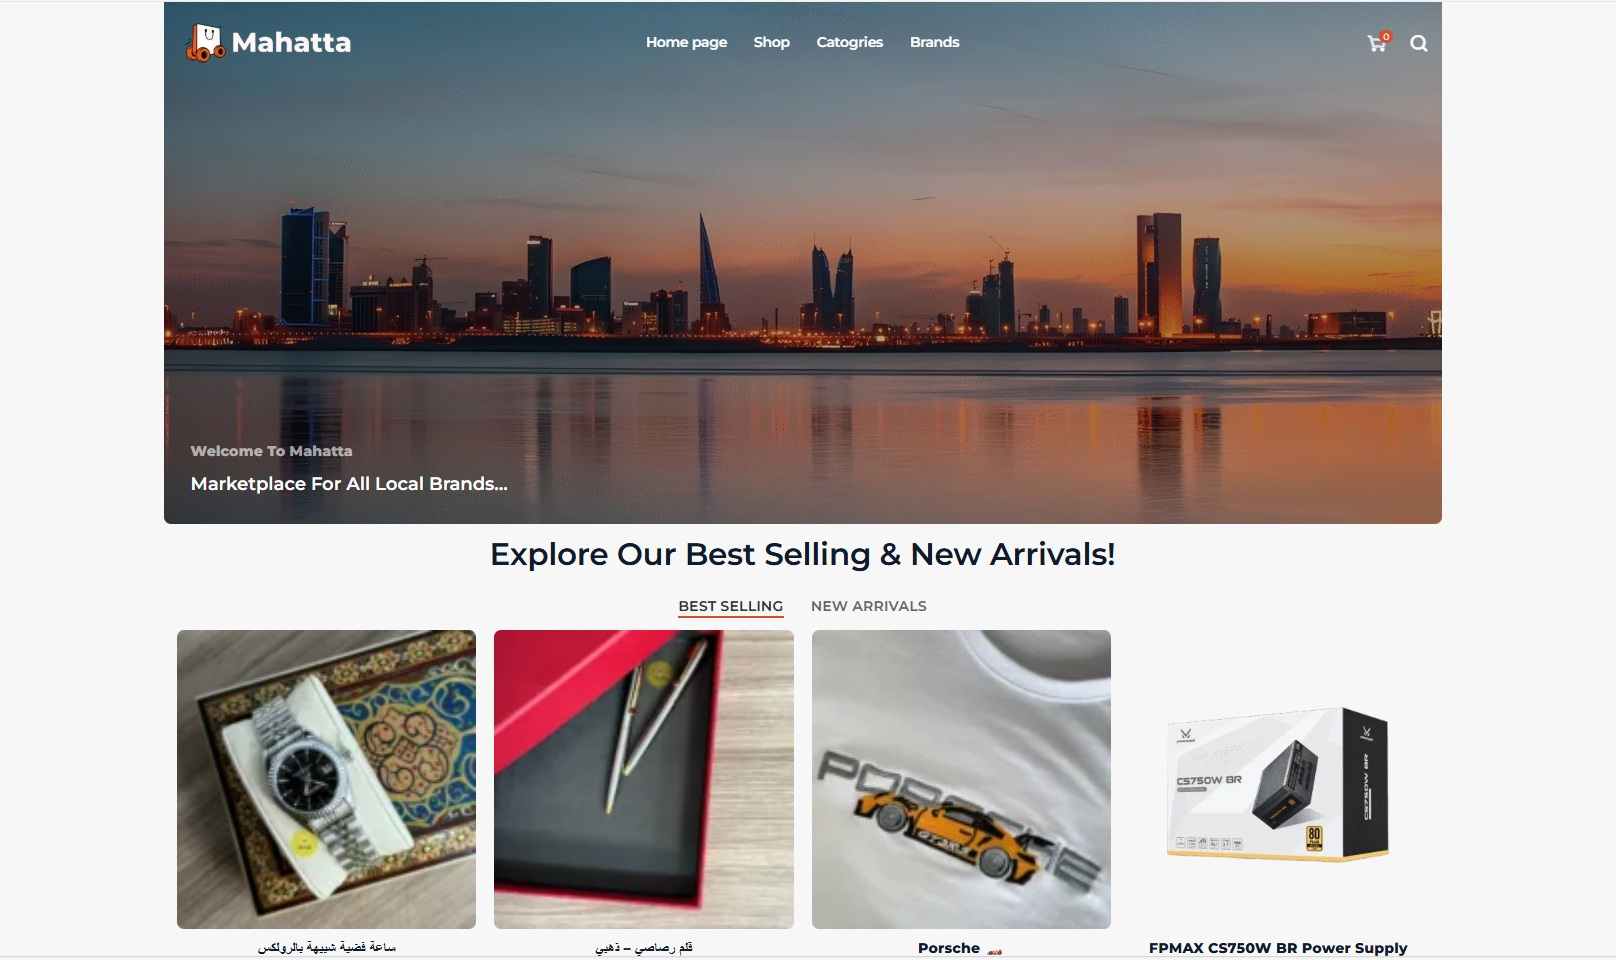
Task: Click the Bahrain skyline hero banner
Action: (x=803, y=263)
